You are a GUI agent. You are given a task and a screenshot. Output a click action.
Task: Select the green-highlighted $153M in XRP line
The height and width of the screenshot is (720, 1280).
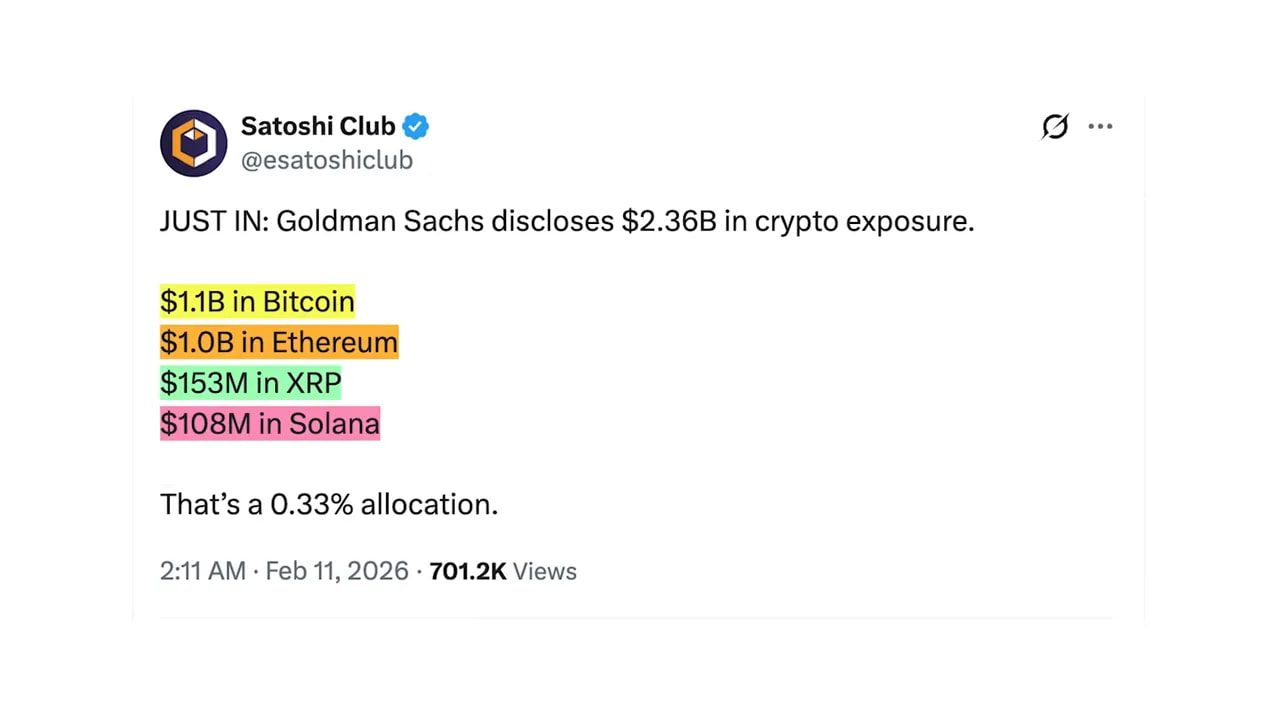click(x=250, y=383)
